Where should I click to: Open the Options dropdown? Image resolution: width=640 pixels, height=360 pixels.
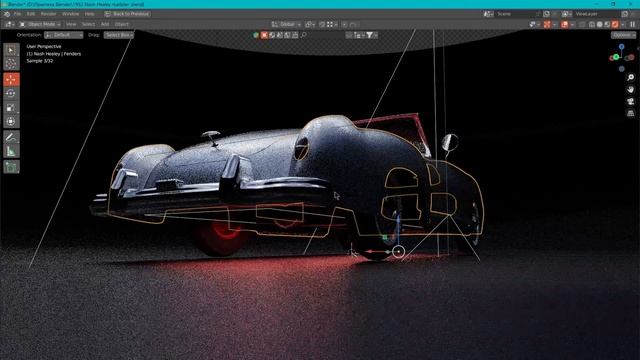tap(623, 35)
